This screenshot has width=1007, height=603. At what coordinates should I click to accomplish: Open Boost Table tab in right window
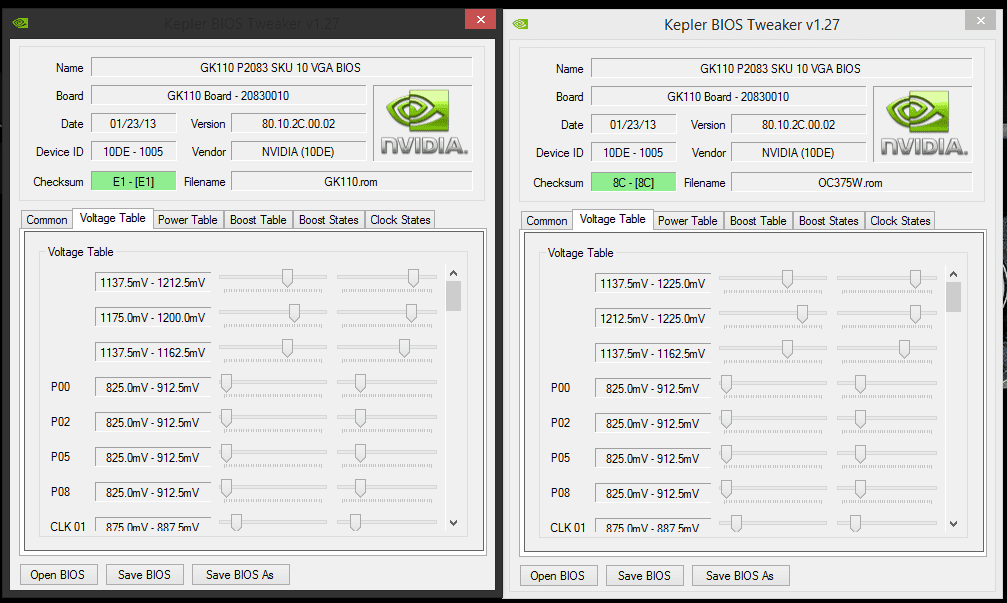click(x=758, y=221)
